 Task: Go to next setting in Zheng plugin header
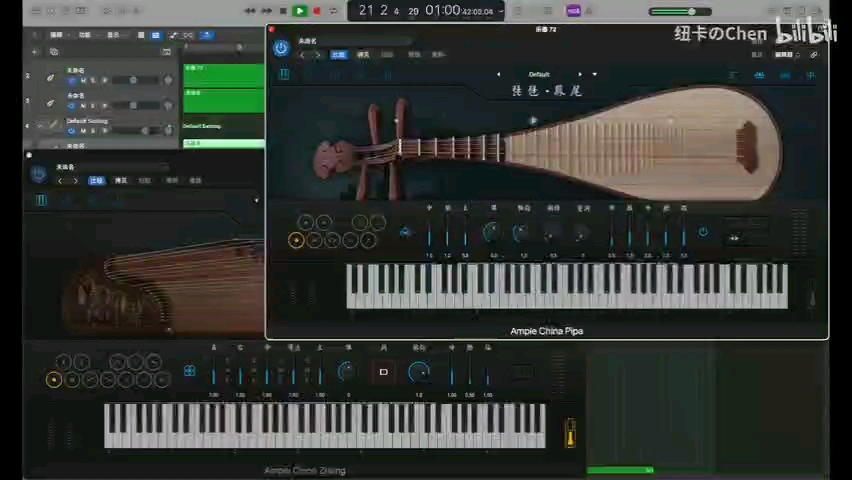(76, 180)
